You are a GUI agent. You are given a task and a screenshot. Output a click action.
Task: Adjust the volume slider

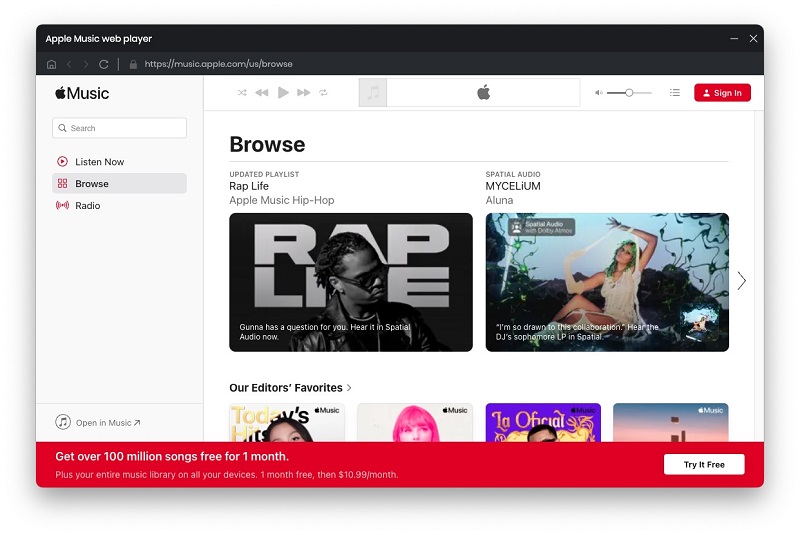click(629, 93)
